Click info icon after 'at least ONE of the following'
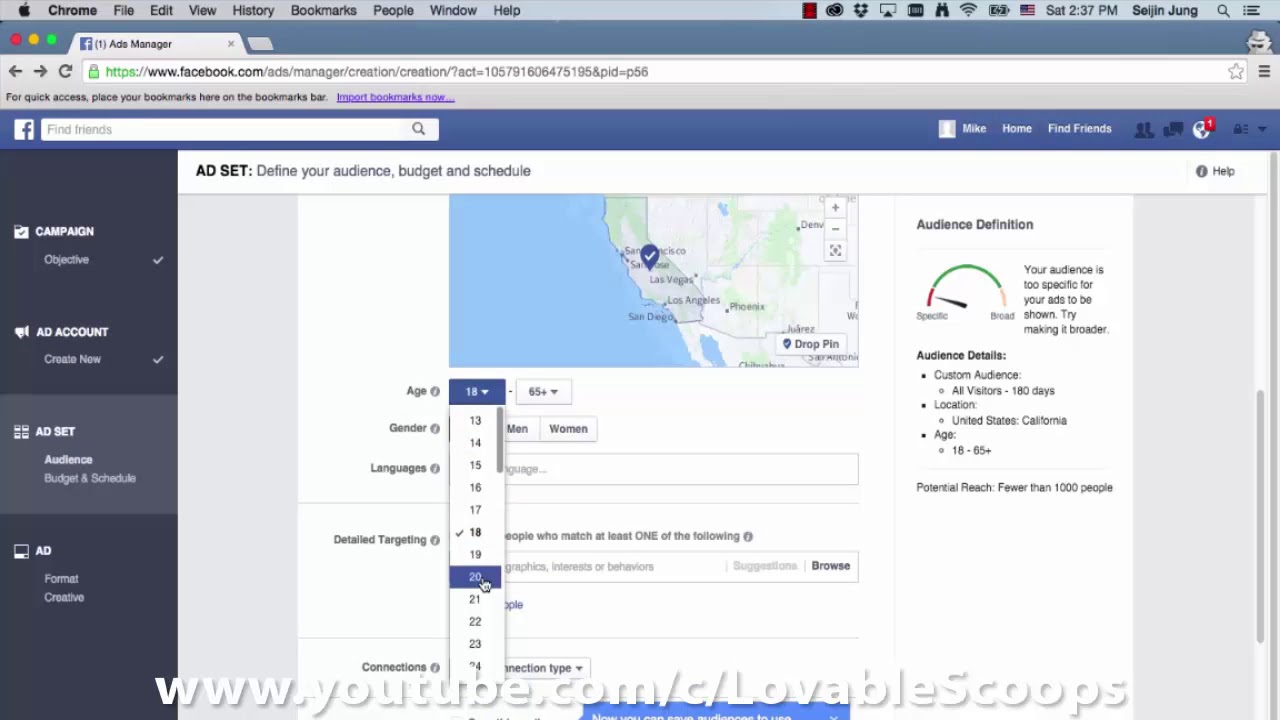1280x720 pixels. coord(748,536)
